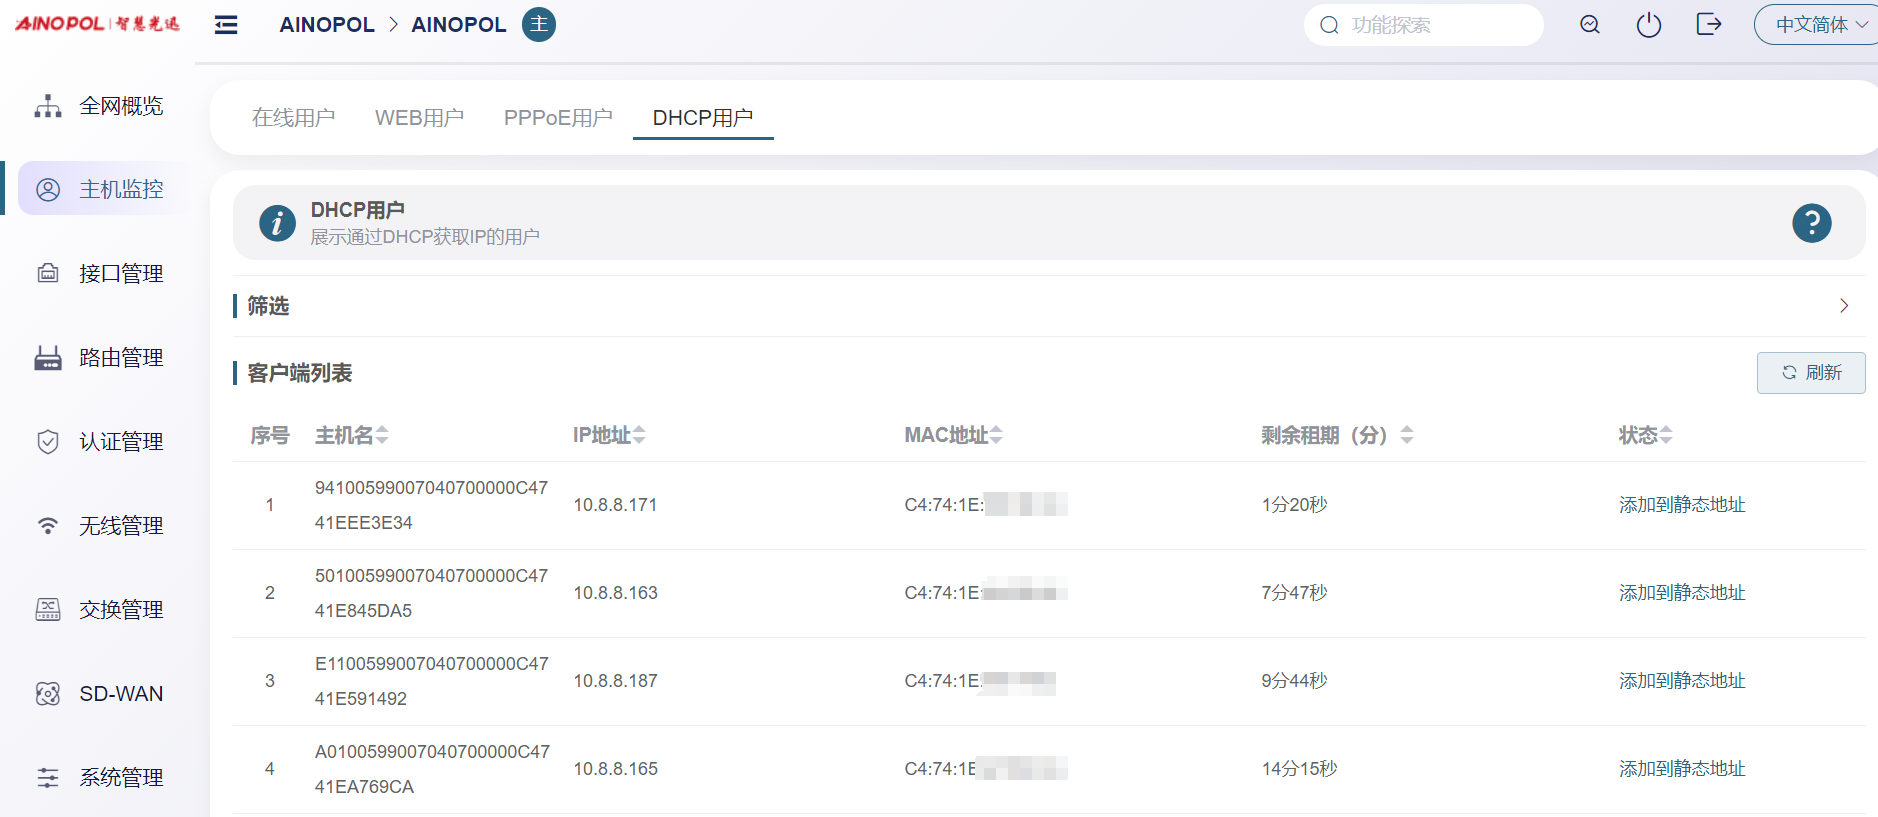Click the 无线管理 wifi icon
The image size is (1878, 817).
48,526
